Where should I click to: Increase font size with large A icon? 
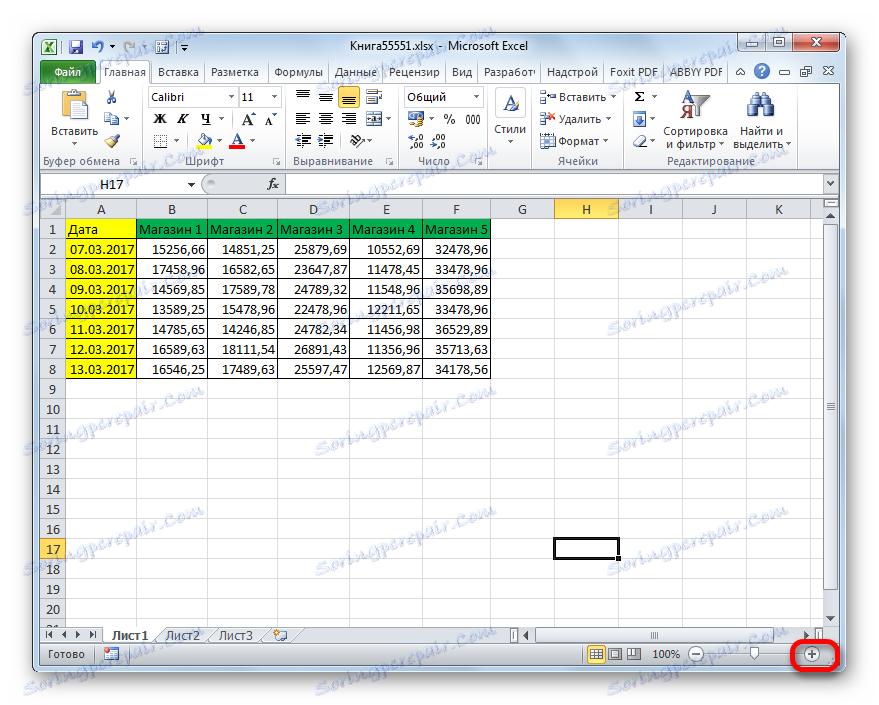[248, 119]
